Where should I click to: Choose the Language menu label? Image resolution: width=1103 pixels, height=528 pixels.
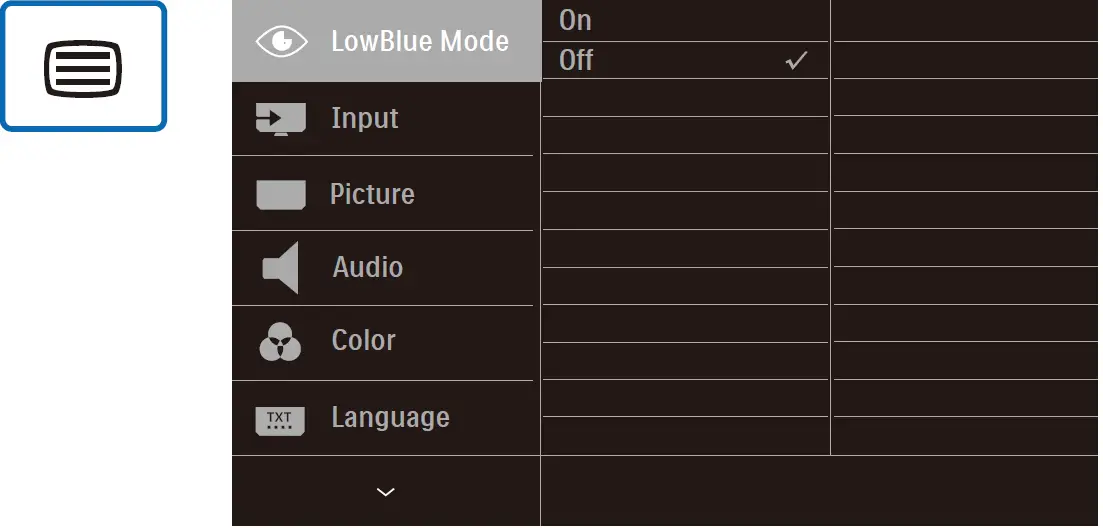coord(390,417)
